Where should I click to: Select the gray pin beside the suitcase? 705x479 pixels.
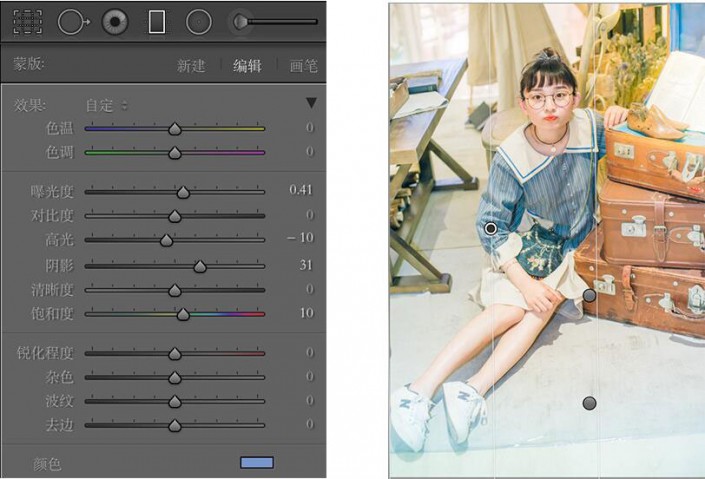pos(589,295)
